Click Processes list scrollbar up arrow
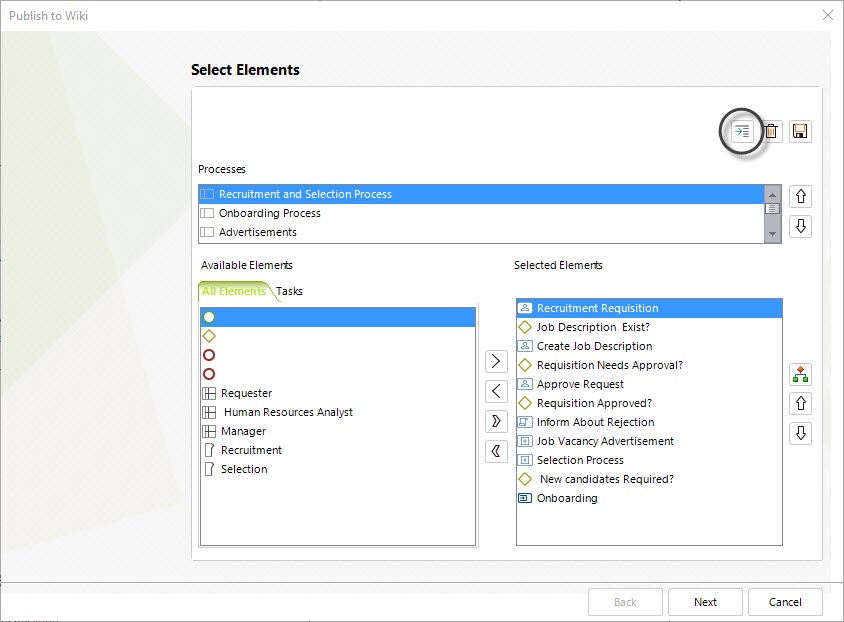This screenshot has height=622, width=844. tap(772, 194)
